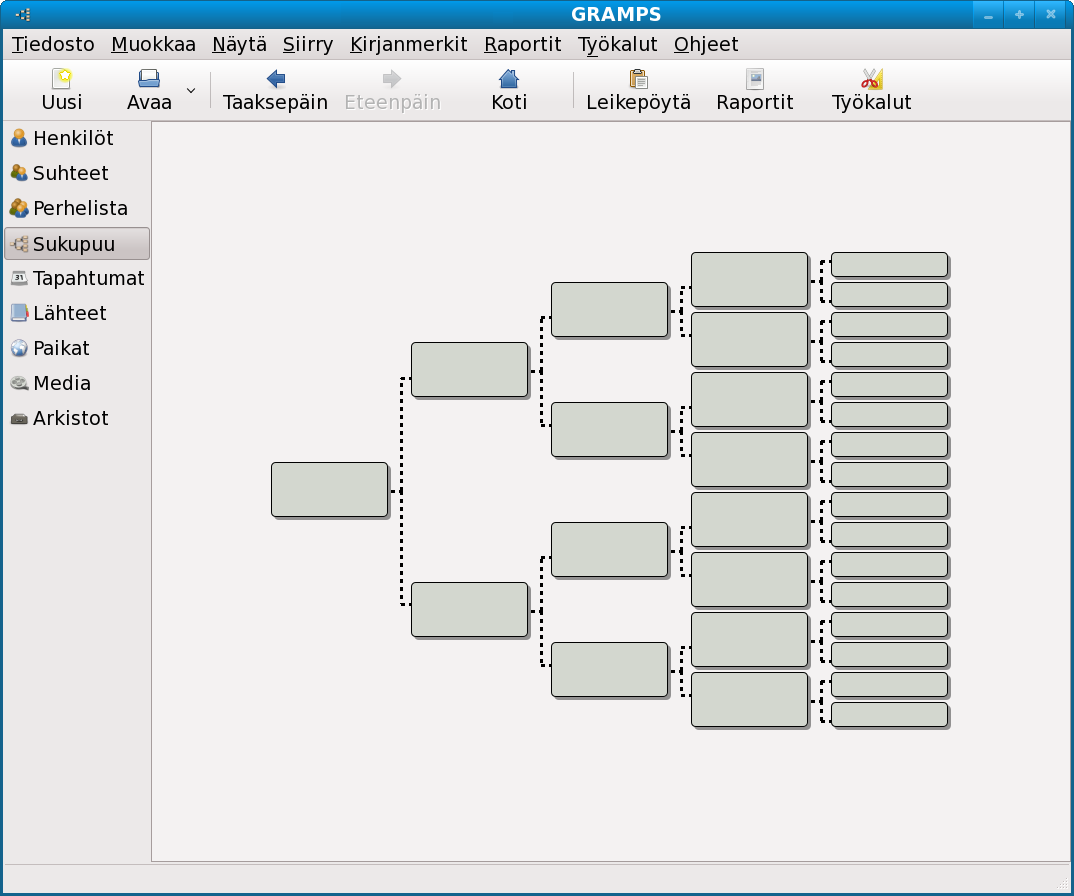Open the Tiedosto menu
Screen dimensions: 1074x896
coord(53,44)
